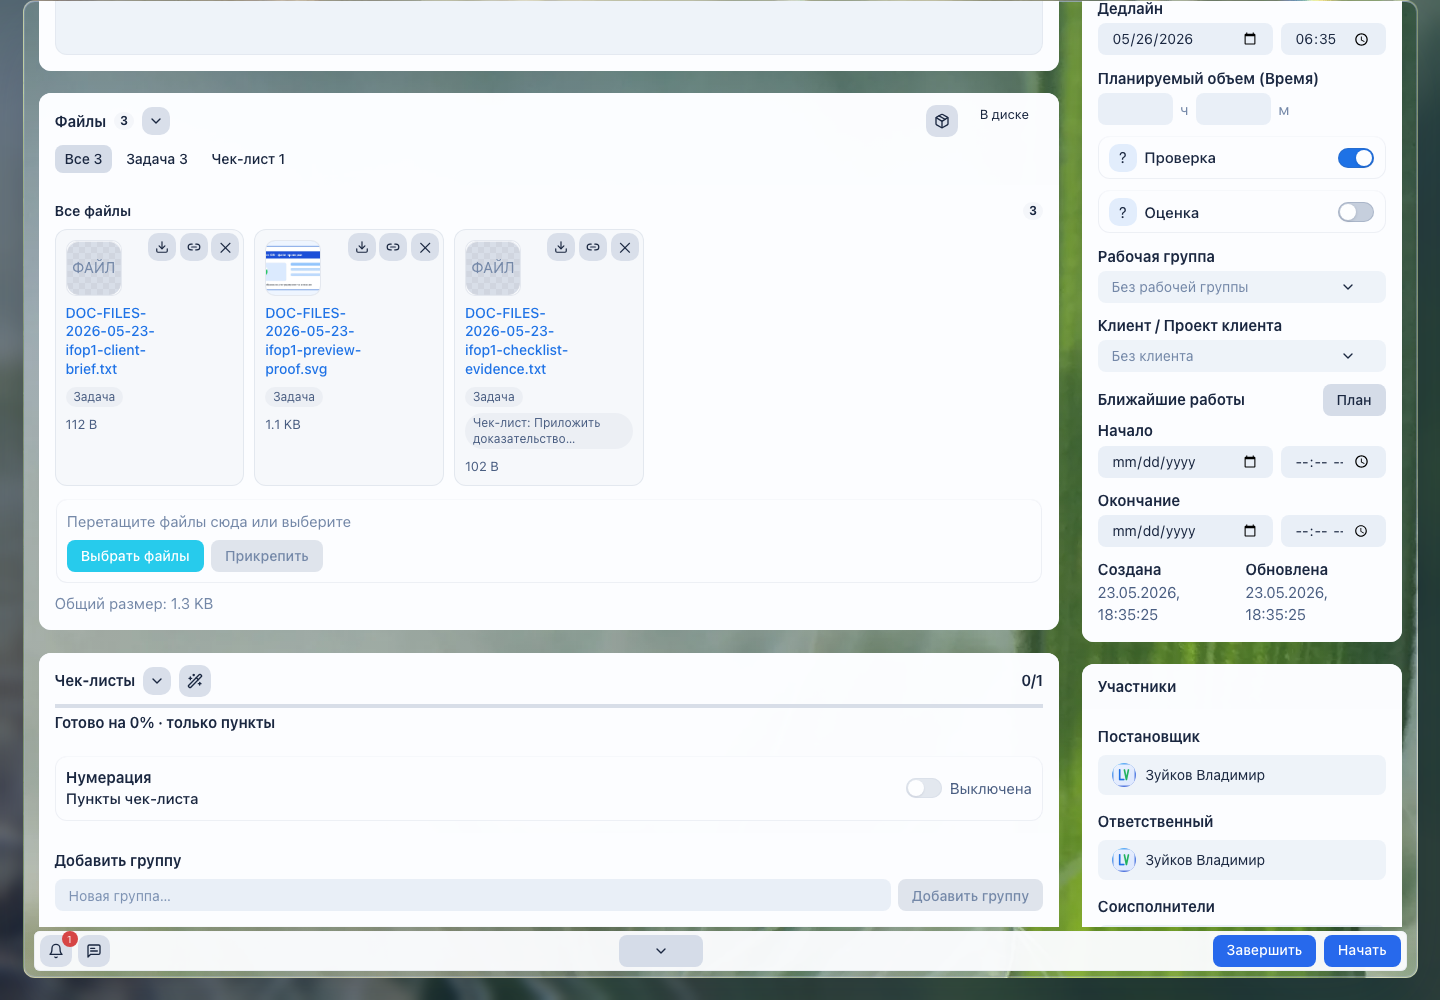Click the Чек-лист: Приложить доказательство tag

(x=549, y=431)
